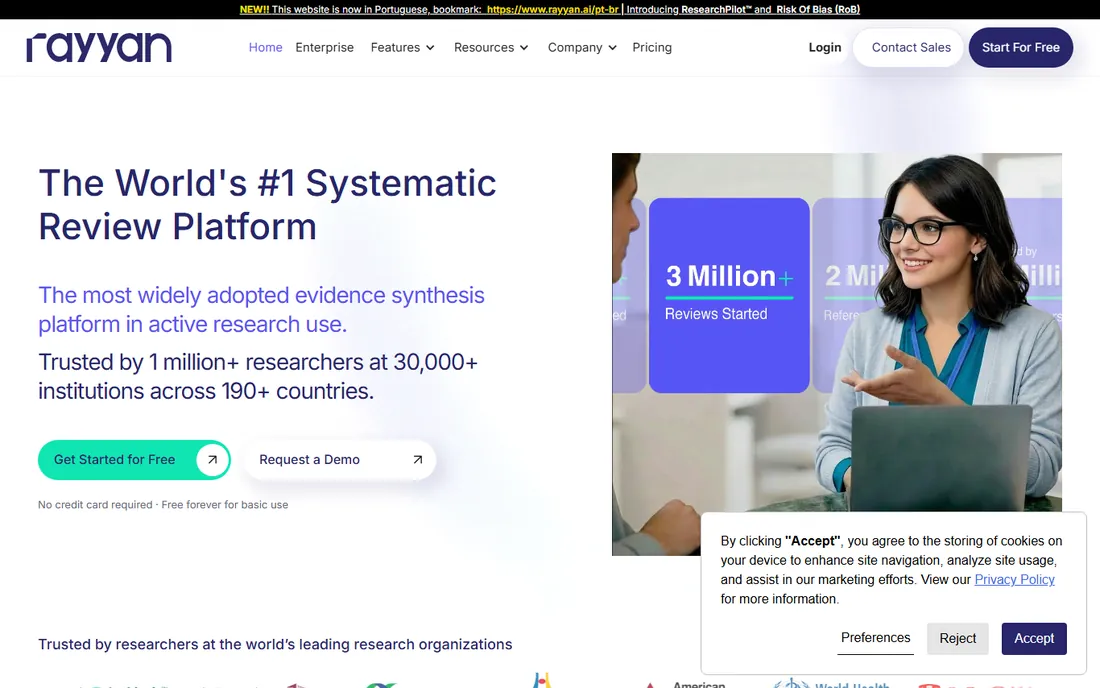Click the Start For Free button

(x=1021, y=48)
